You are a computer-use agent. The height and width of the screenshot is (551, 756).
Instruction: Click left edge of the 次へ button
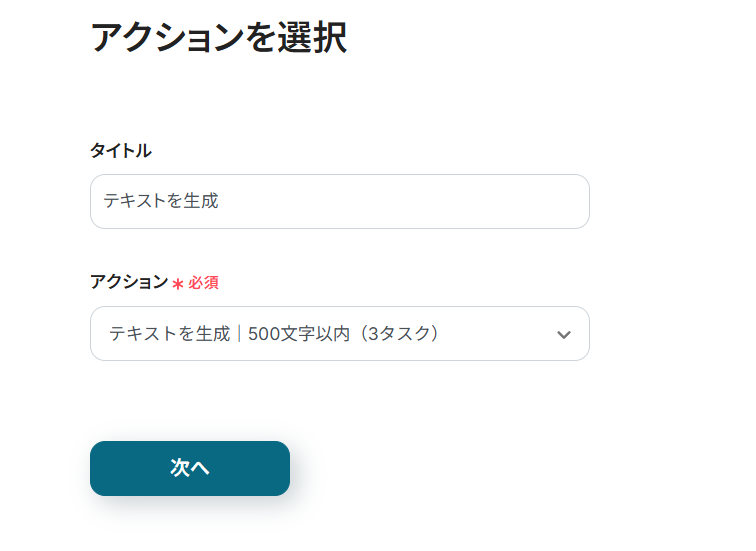102,468
